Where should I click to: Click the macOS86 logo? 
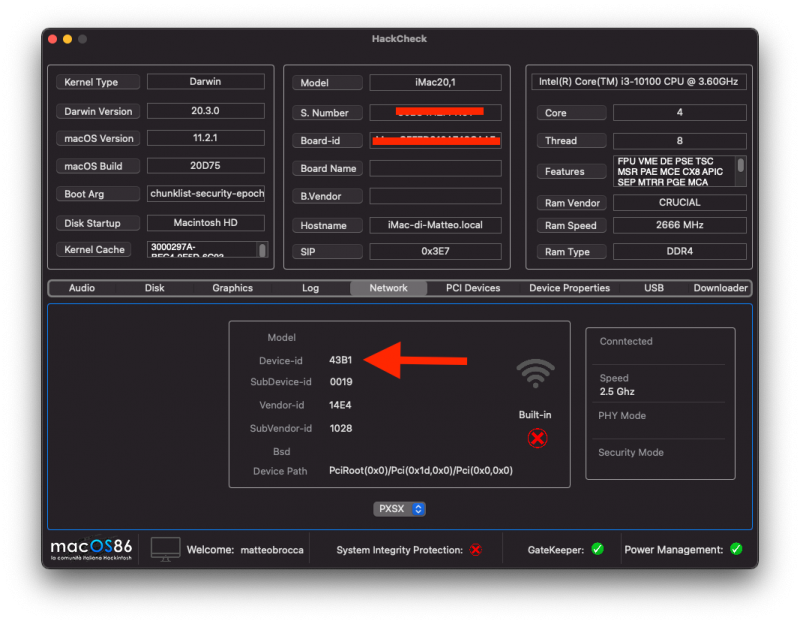[x=91, y=549]
